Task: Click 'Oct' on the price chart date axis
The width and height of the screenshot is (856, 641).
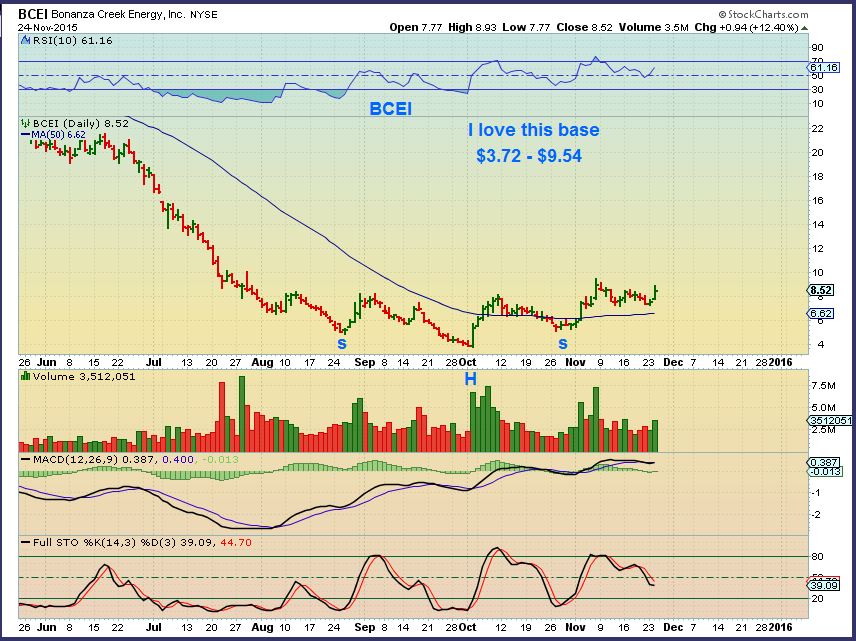Action: (467, 362)
